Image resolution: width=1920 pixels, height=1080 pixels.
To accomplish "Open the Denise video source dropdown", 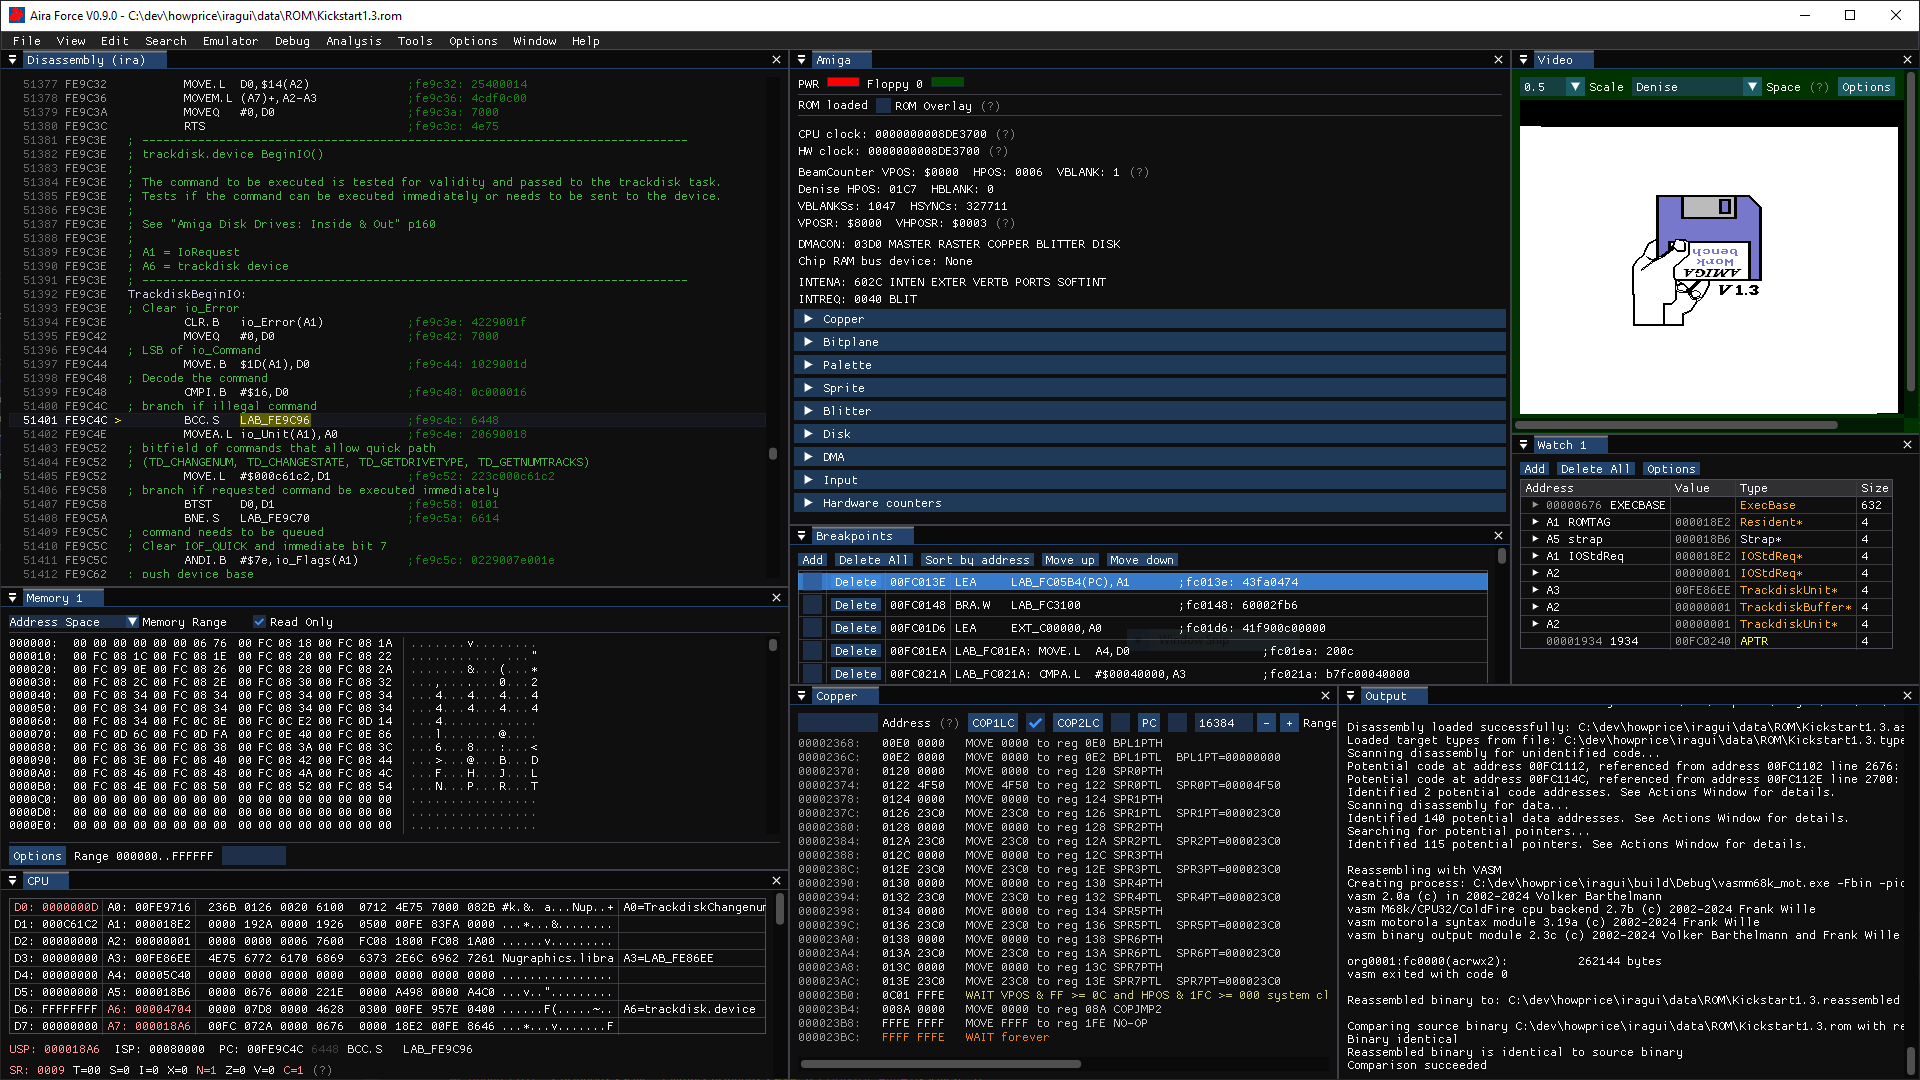I will point(1752,87).
